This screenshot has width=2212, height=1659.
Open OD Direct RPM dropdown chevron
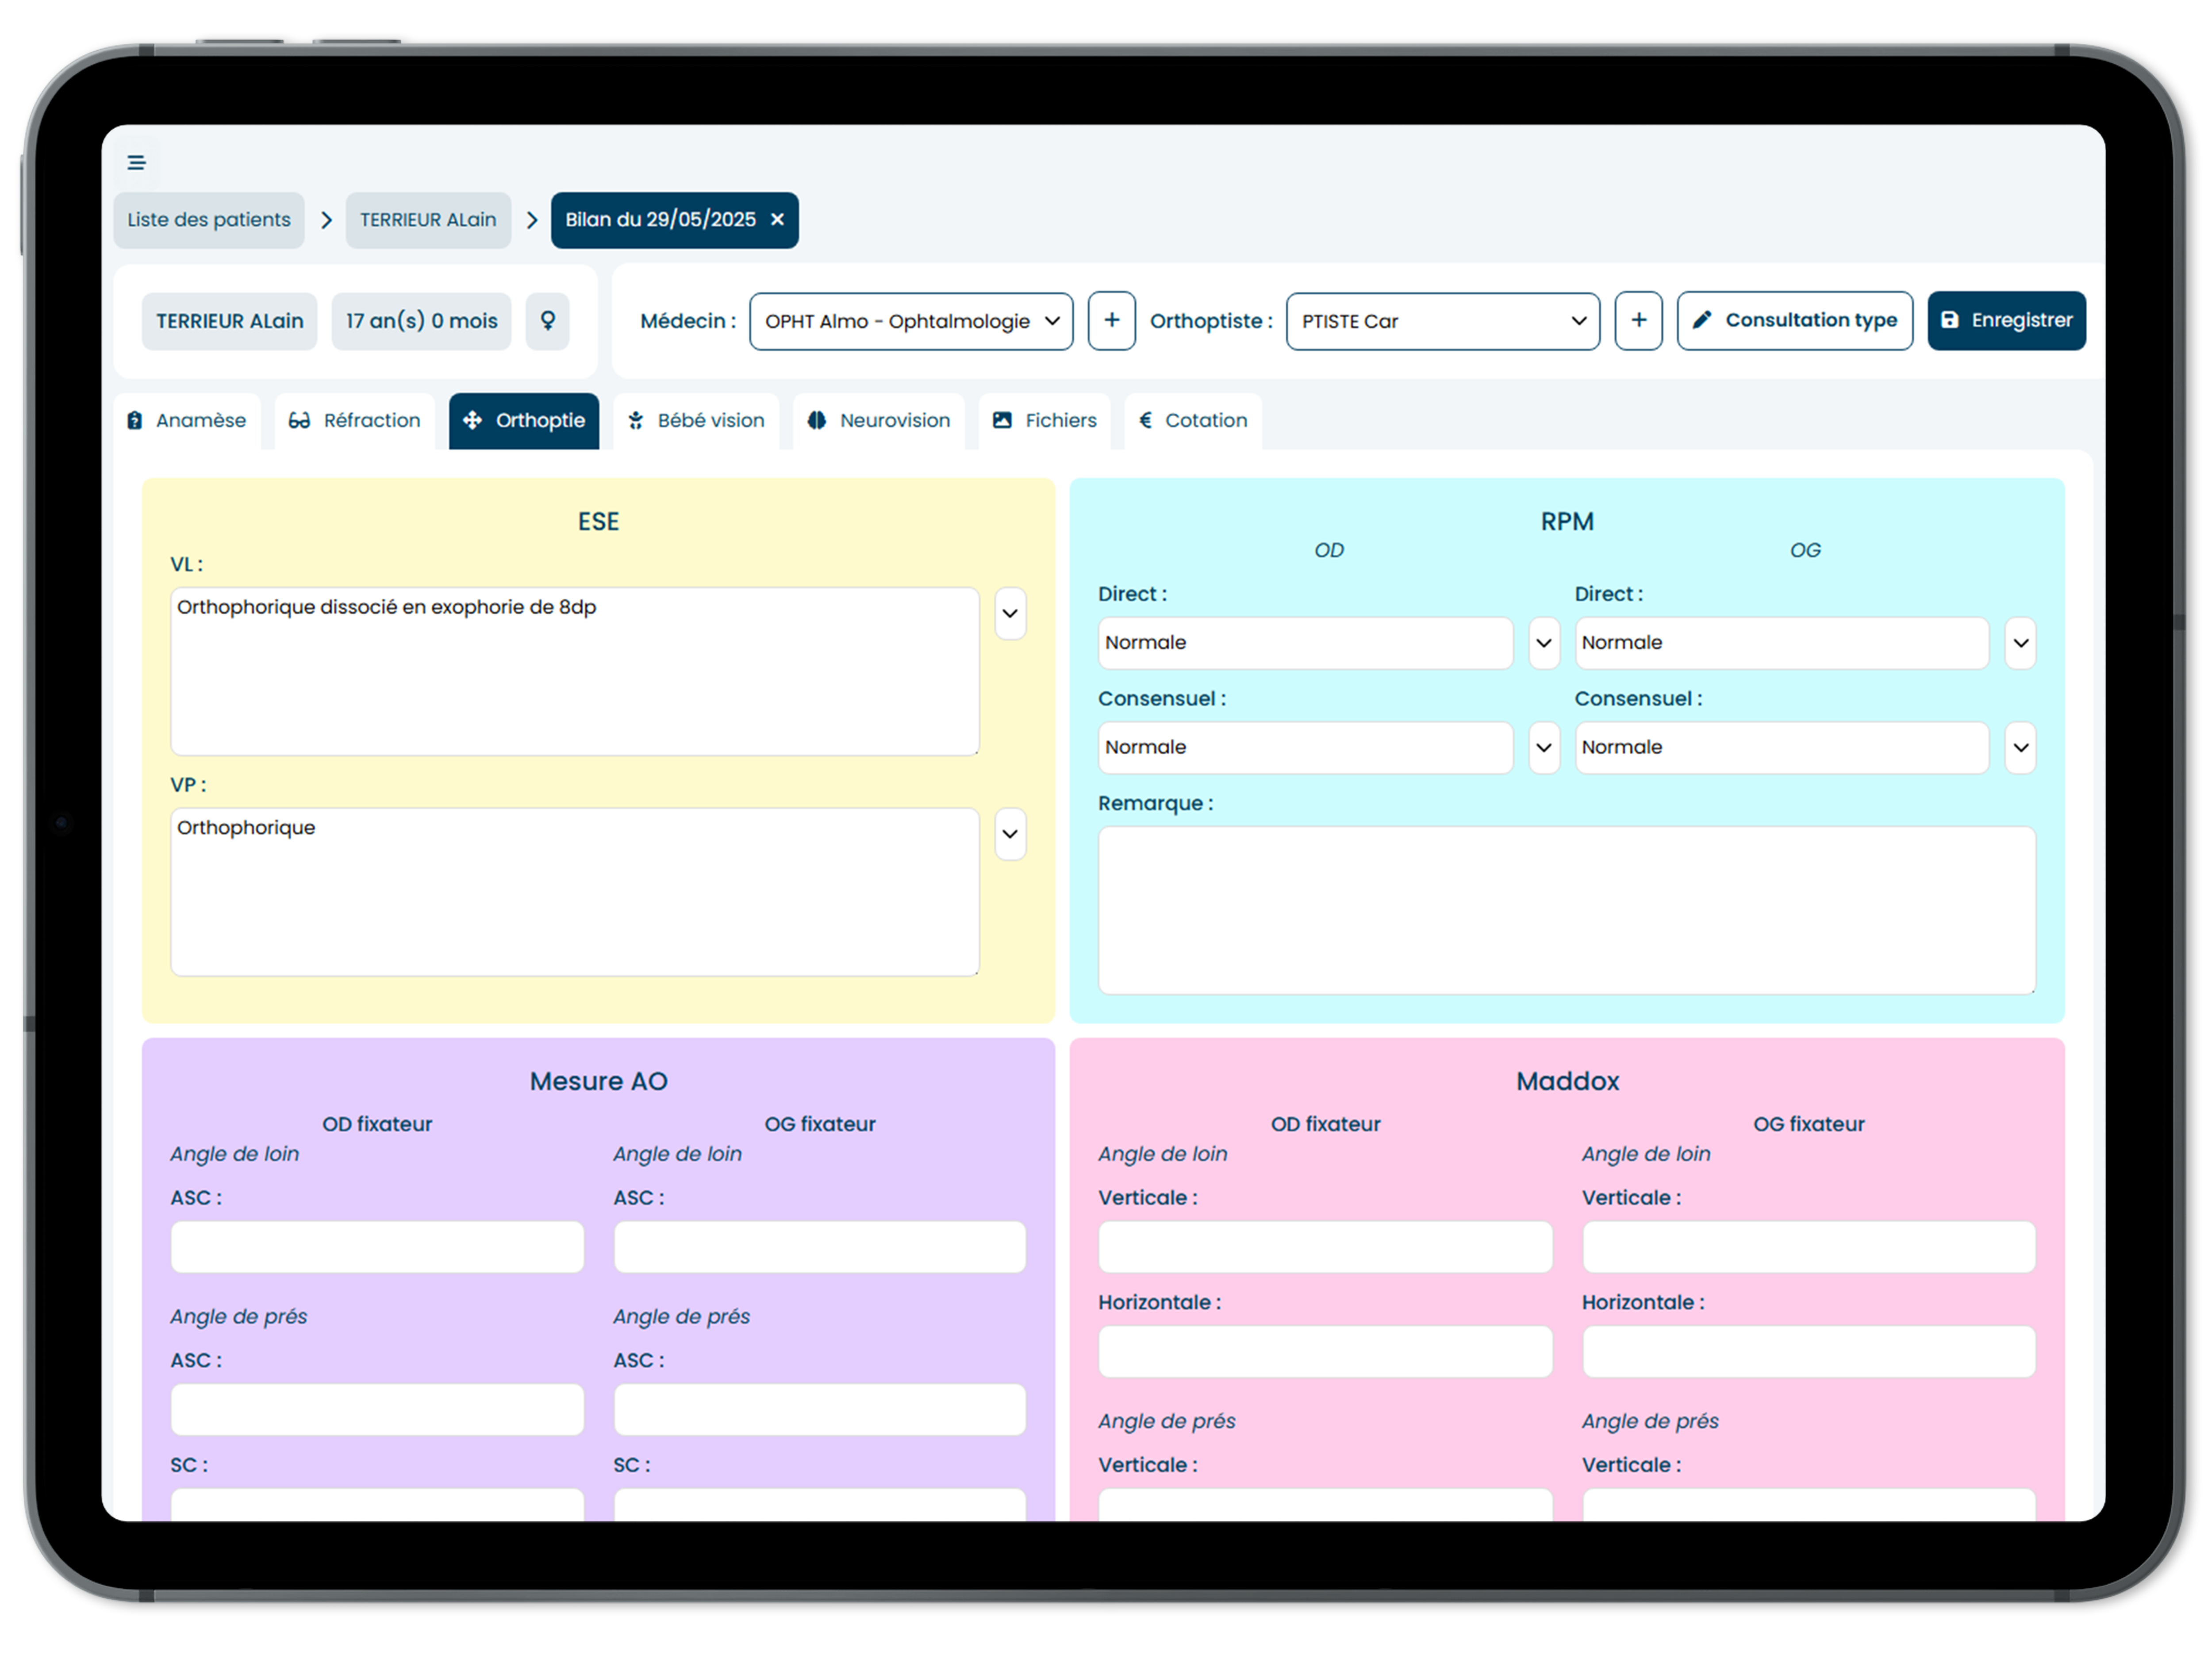pos(1544,643)
